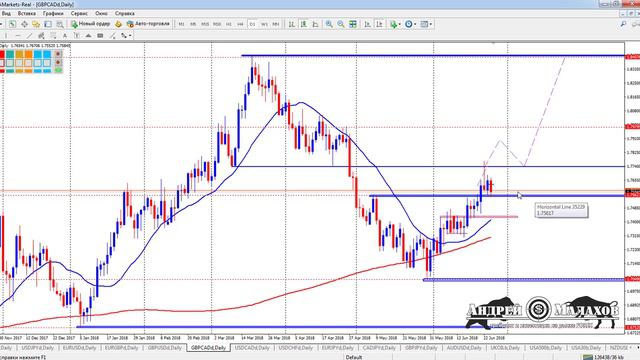Switch to USDJPYd,Daily chart tab
This screenshot has width=640, height=360.
[x=38, y=348]
